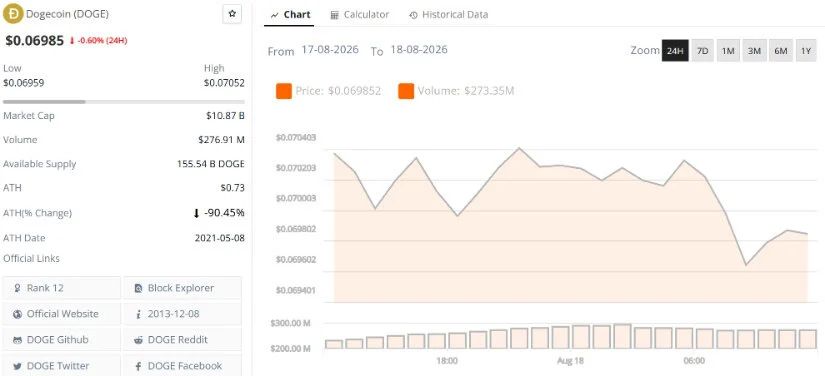Image resolution: width=825 pixels, height=376 pixels.
Task: Click the -0.60% (24H) change label
Action: (98, 40)
